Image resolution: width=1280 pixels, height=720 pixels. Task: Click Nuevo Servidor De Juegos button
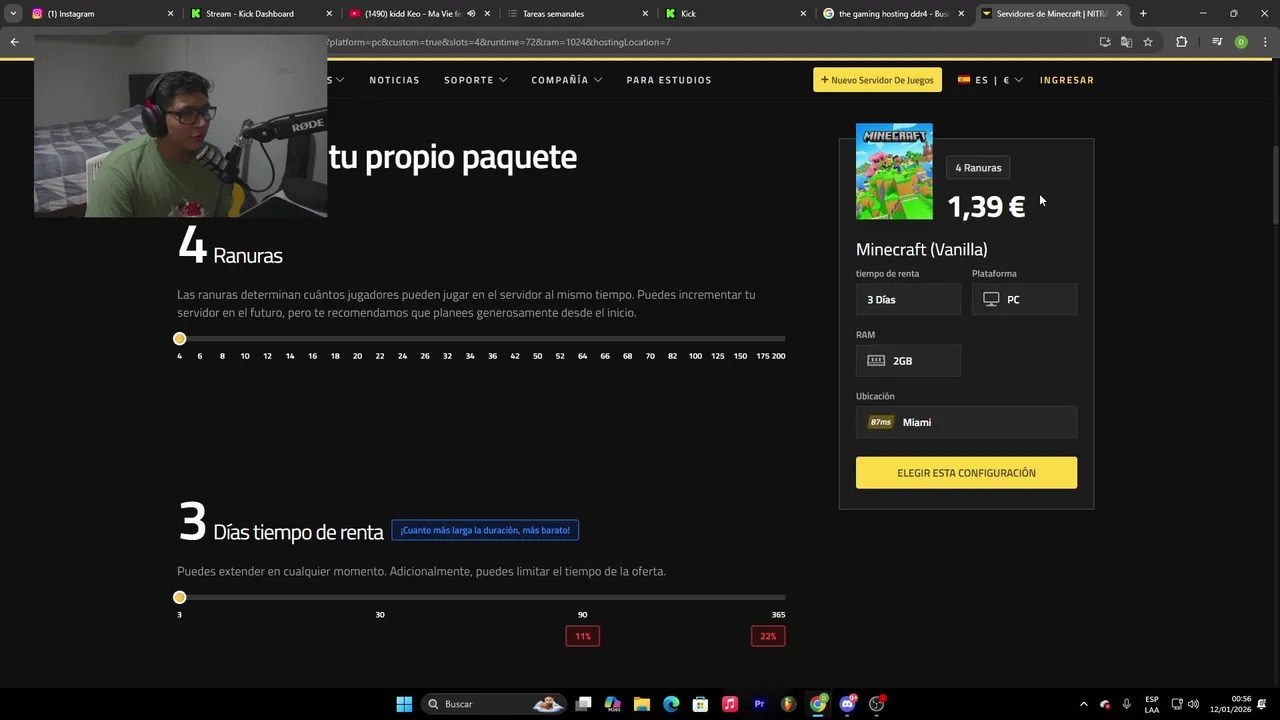point(877,80)
